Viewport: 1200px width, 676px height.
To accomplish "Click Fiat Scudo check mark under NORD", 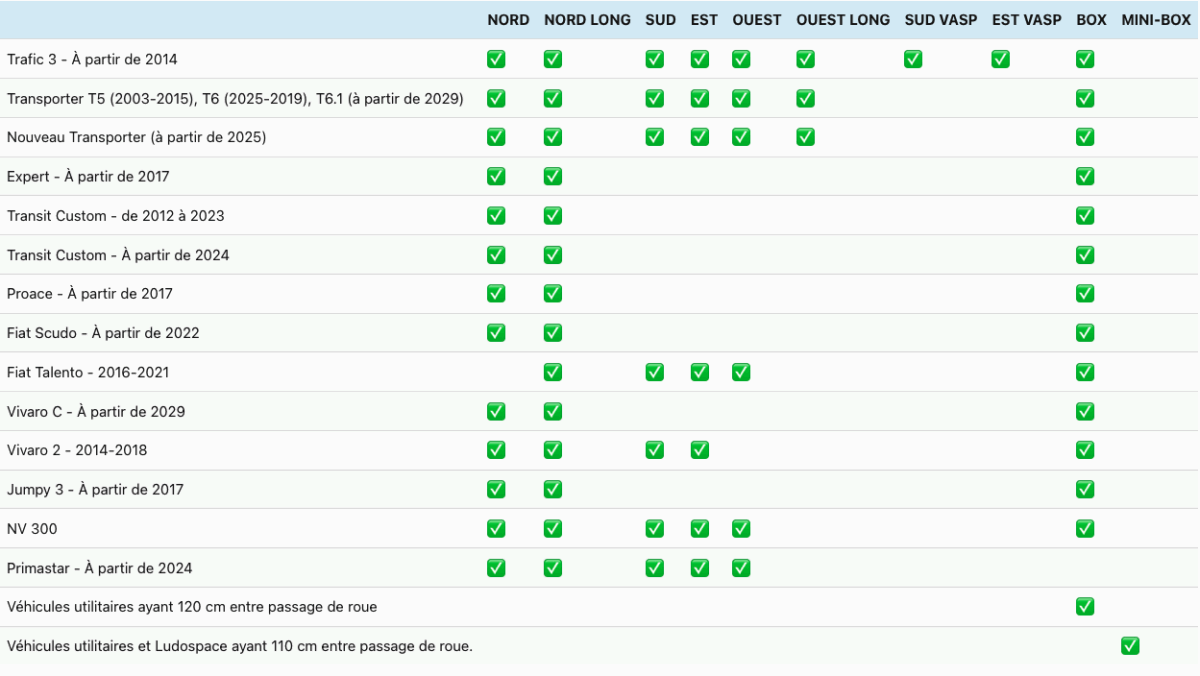I will [496, 333].
